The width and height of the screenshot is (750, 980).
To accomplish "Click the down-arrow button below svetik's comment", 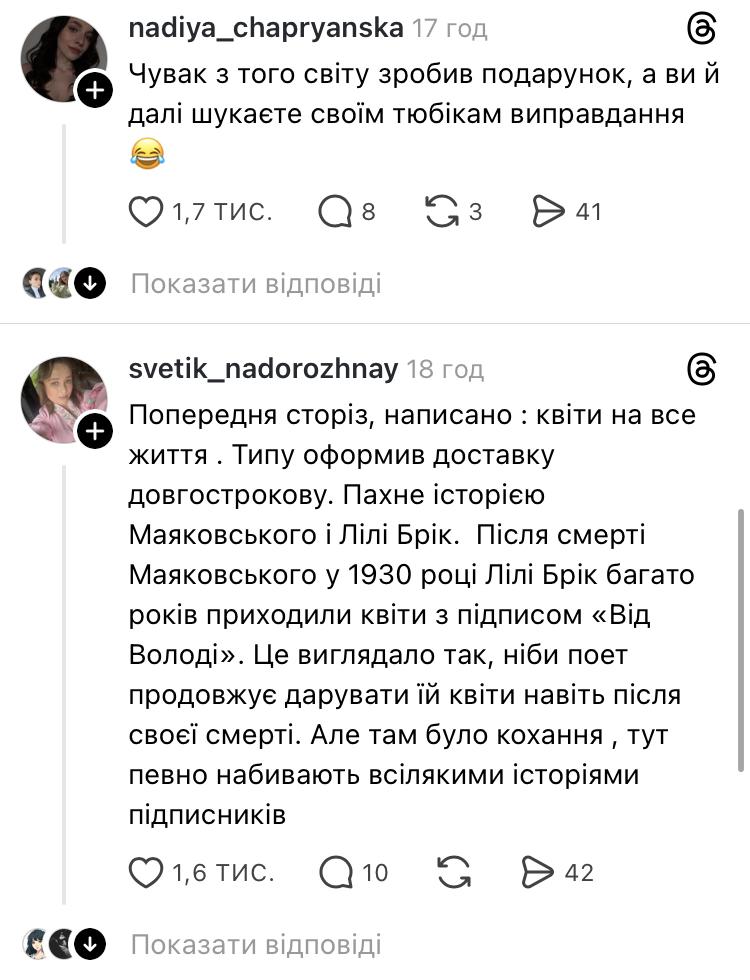I will tap(92, 944).
